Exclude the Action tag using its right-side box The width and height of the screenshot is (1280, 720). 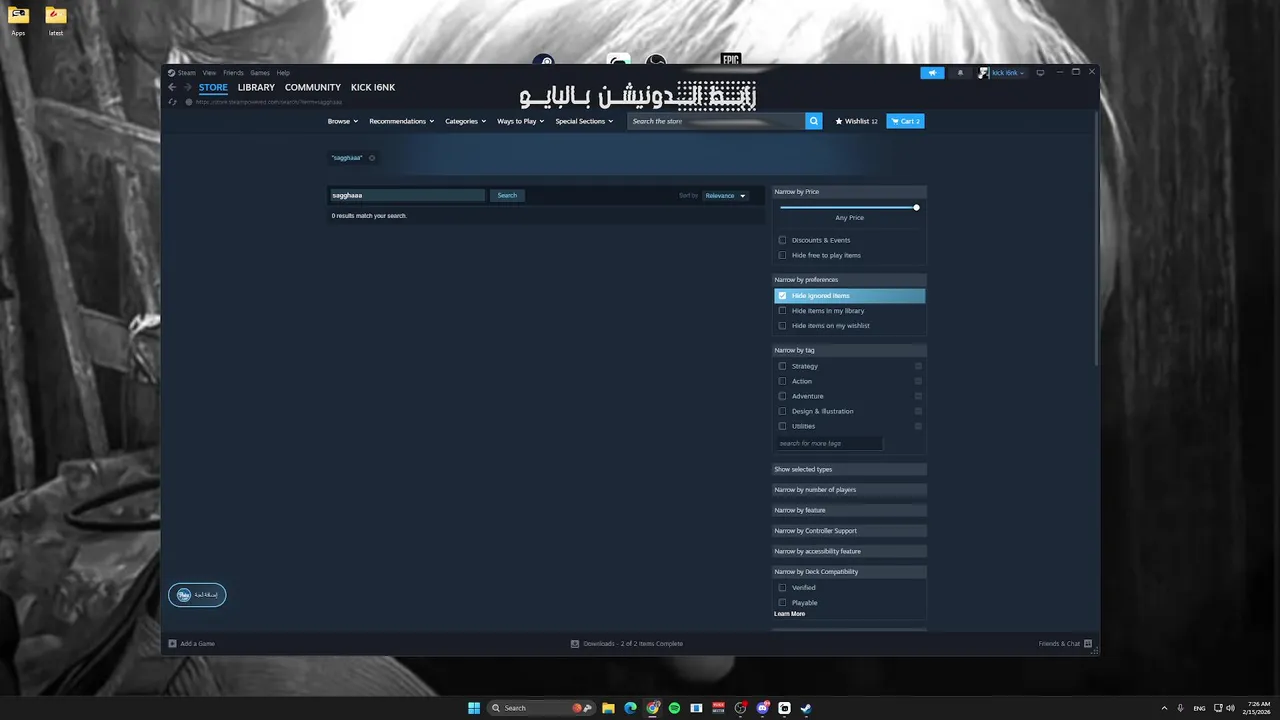coord(918,381)
